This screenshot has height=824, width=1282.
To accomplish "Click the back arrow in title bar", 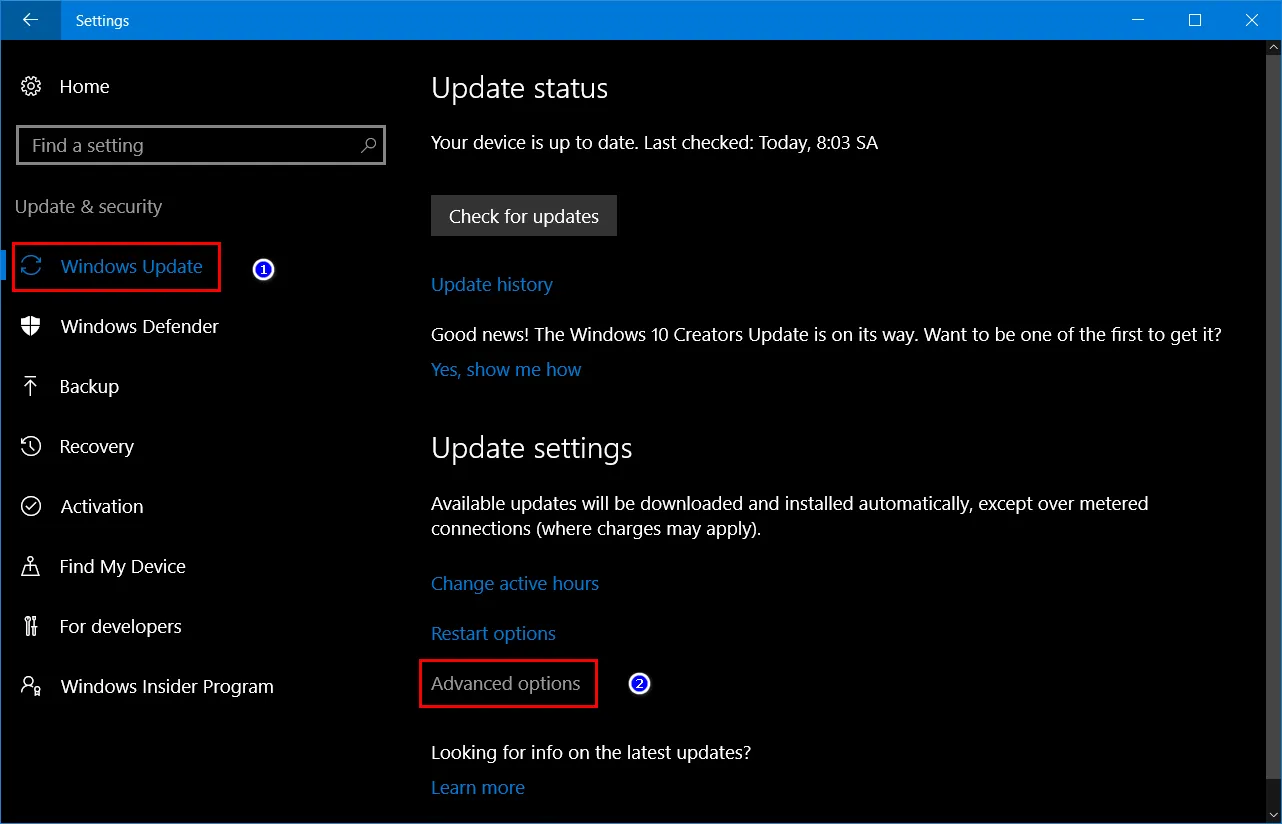I will click(30, 20).
